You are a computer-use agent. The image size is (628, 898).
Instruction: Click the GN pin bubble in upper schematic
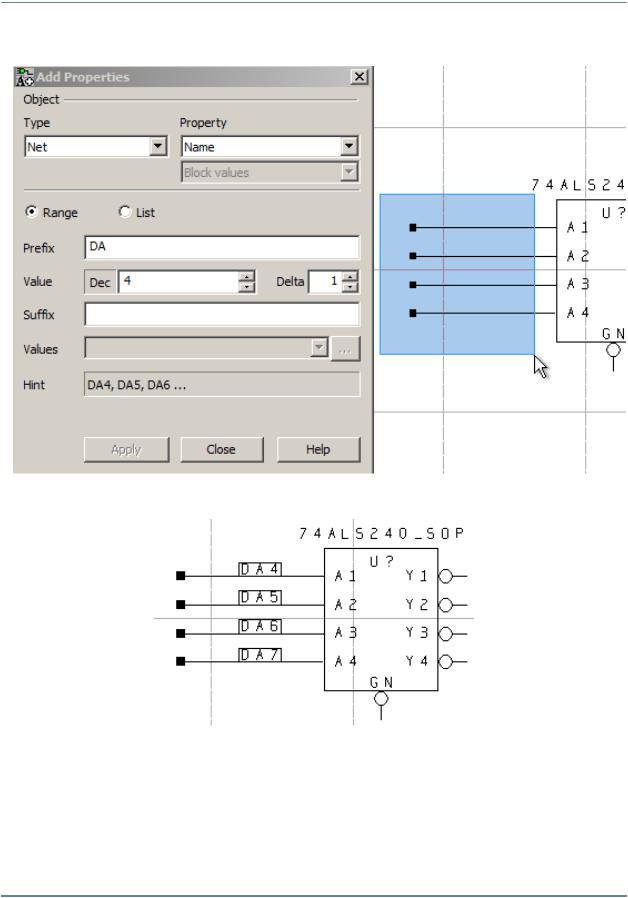[x=613, y=349]
